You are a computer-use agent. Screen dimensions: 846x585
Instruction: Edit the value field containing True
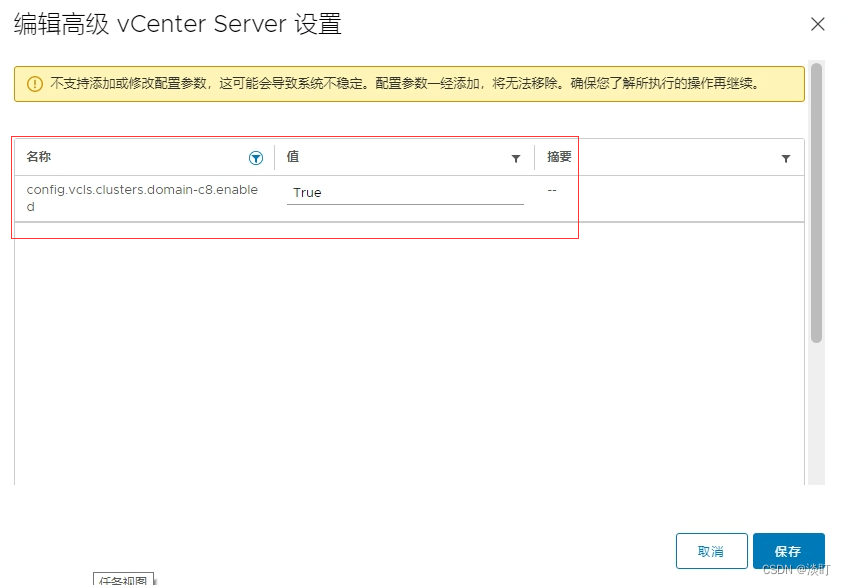point(405,193)
